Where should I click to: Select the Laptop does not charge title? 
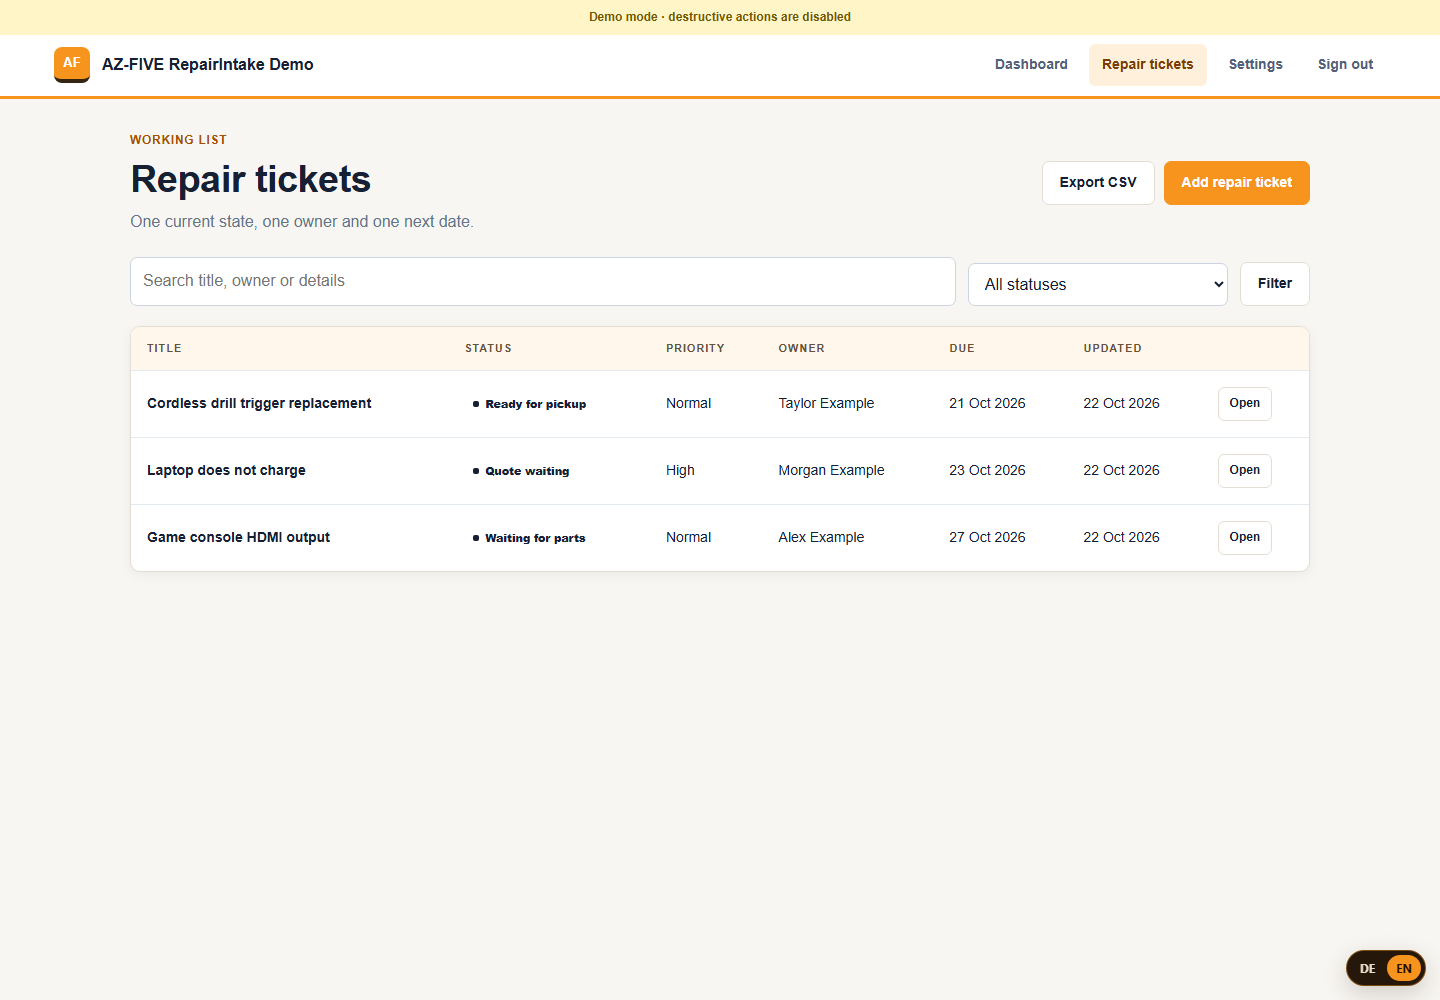(x=226, y=470)
